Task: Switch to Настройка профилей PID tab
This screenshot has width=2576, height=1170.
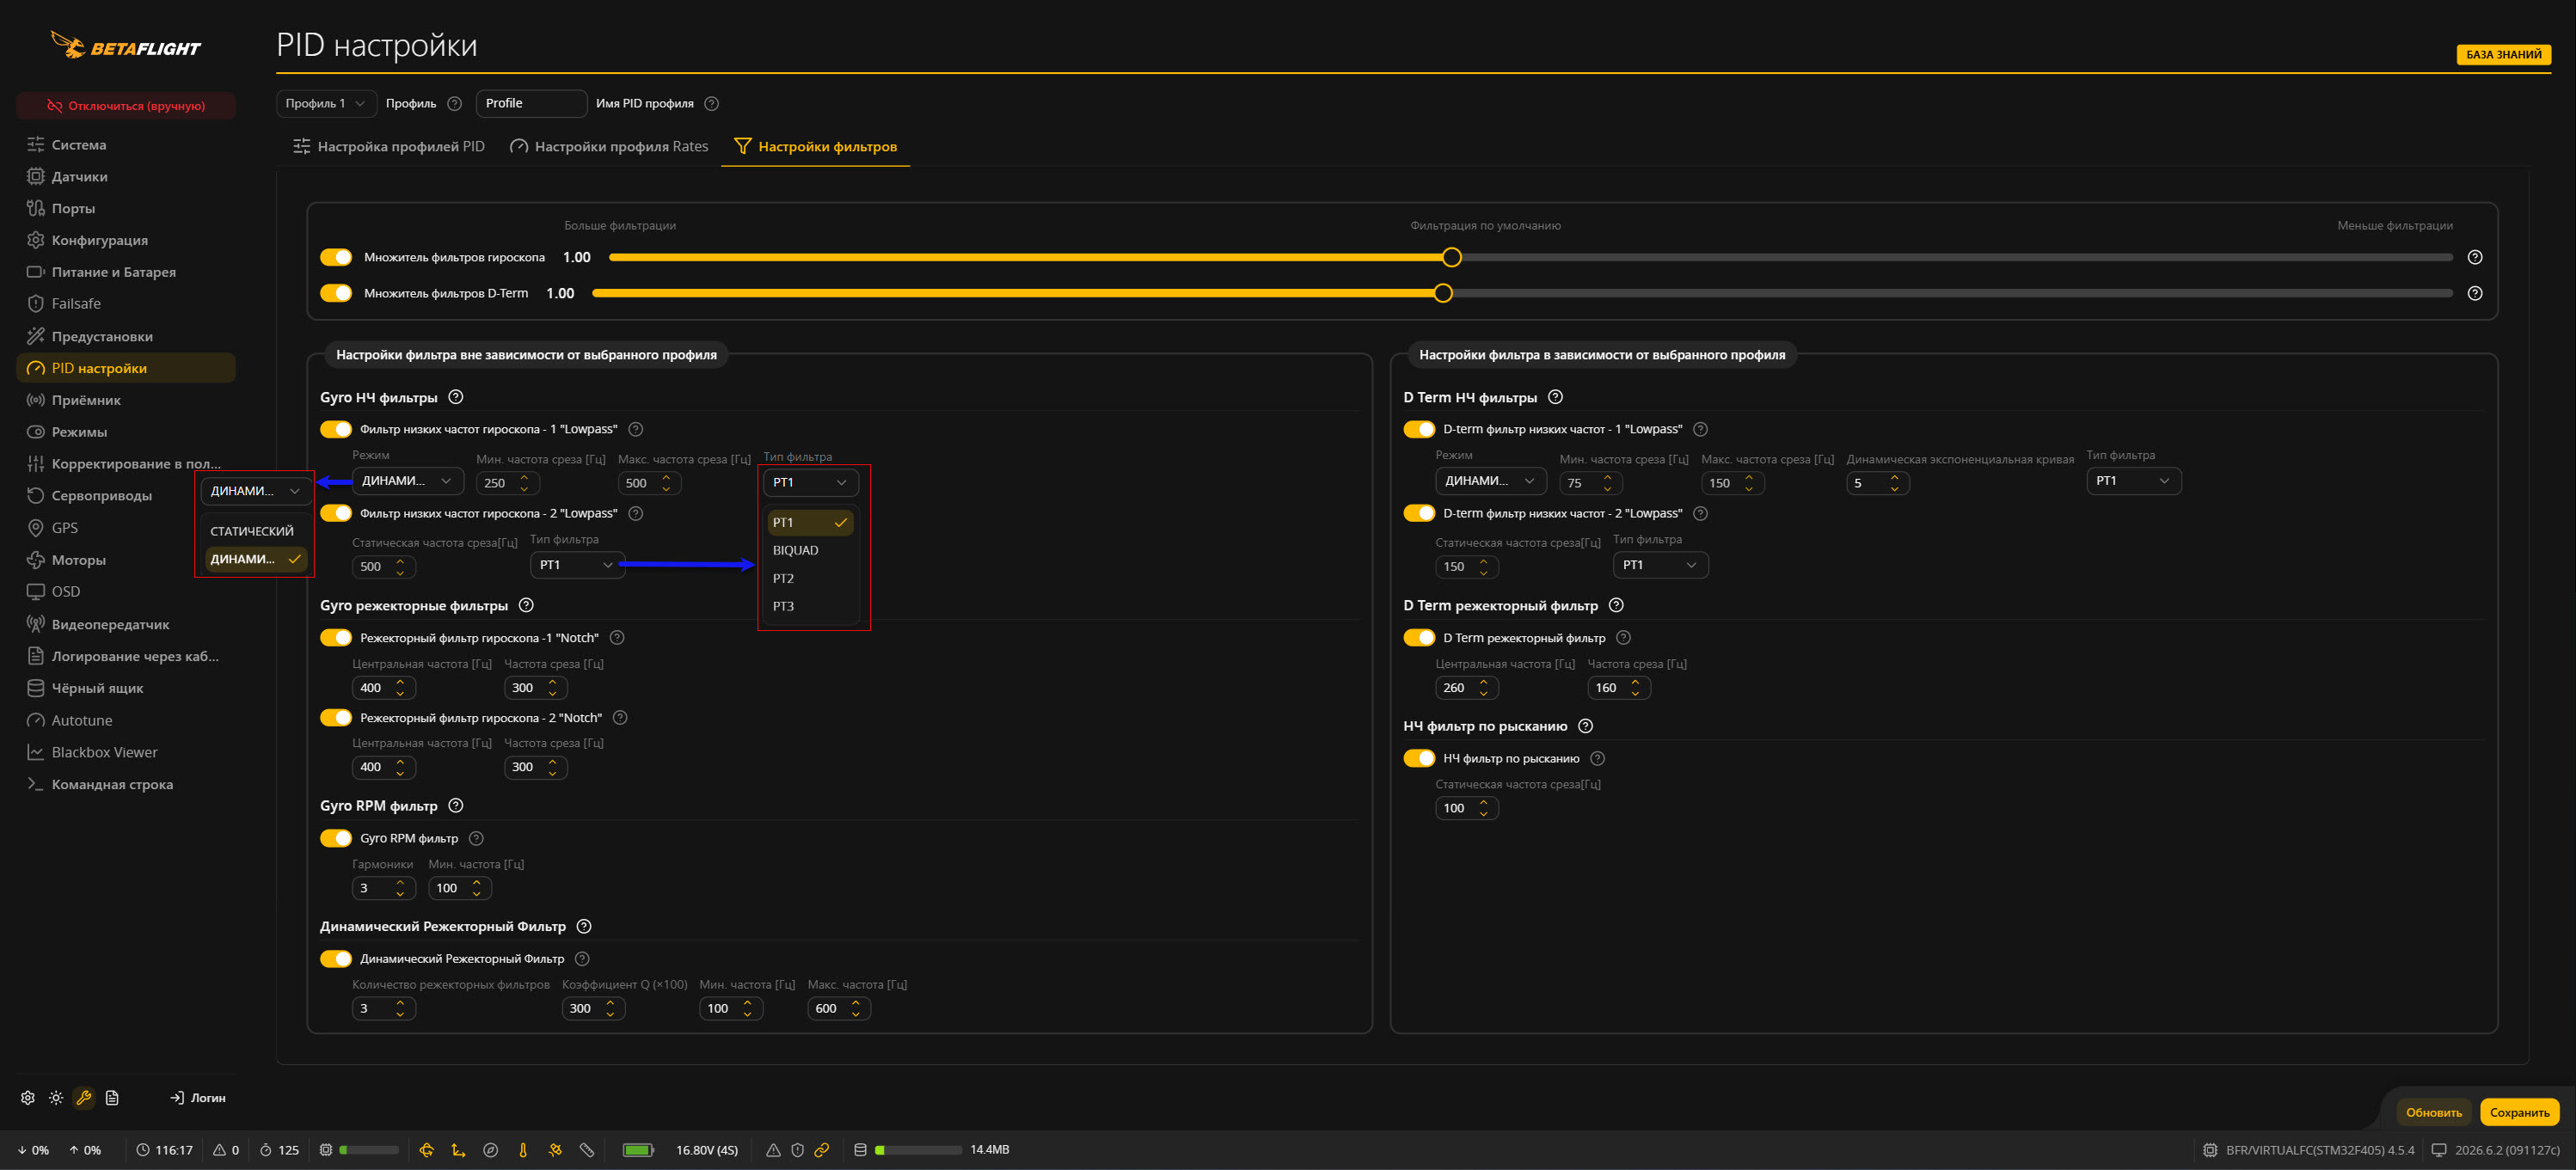Action: [x=388, y=146]
